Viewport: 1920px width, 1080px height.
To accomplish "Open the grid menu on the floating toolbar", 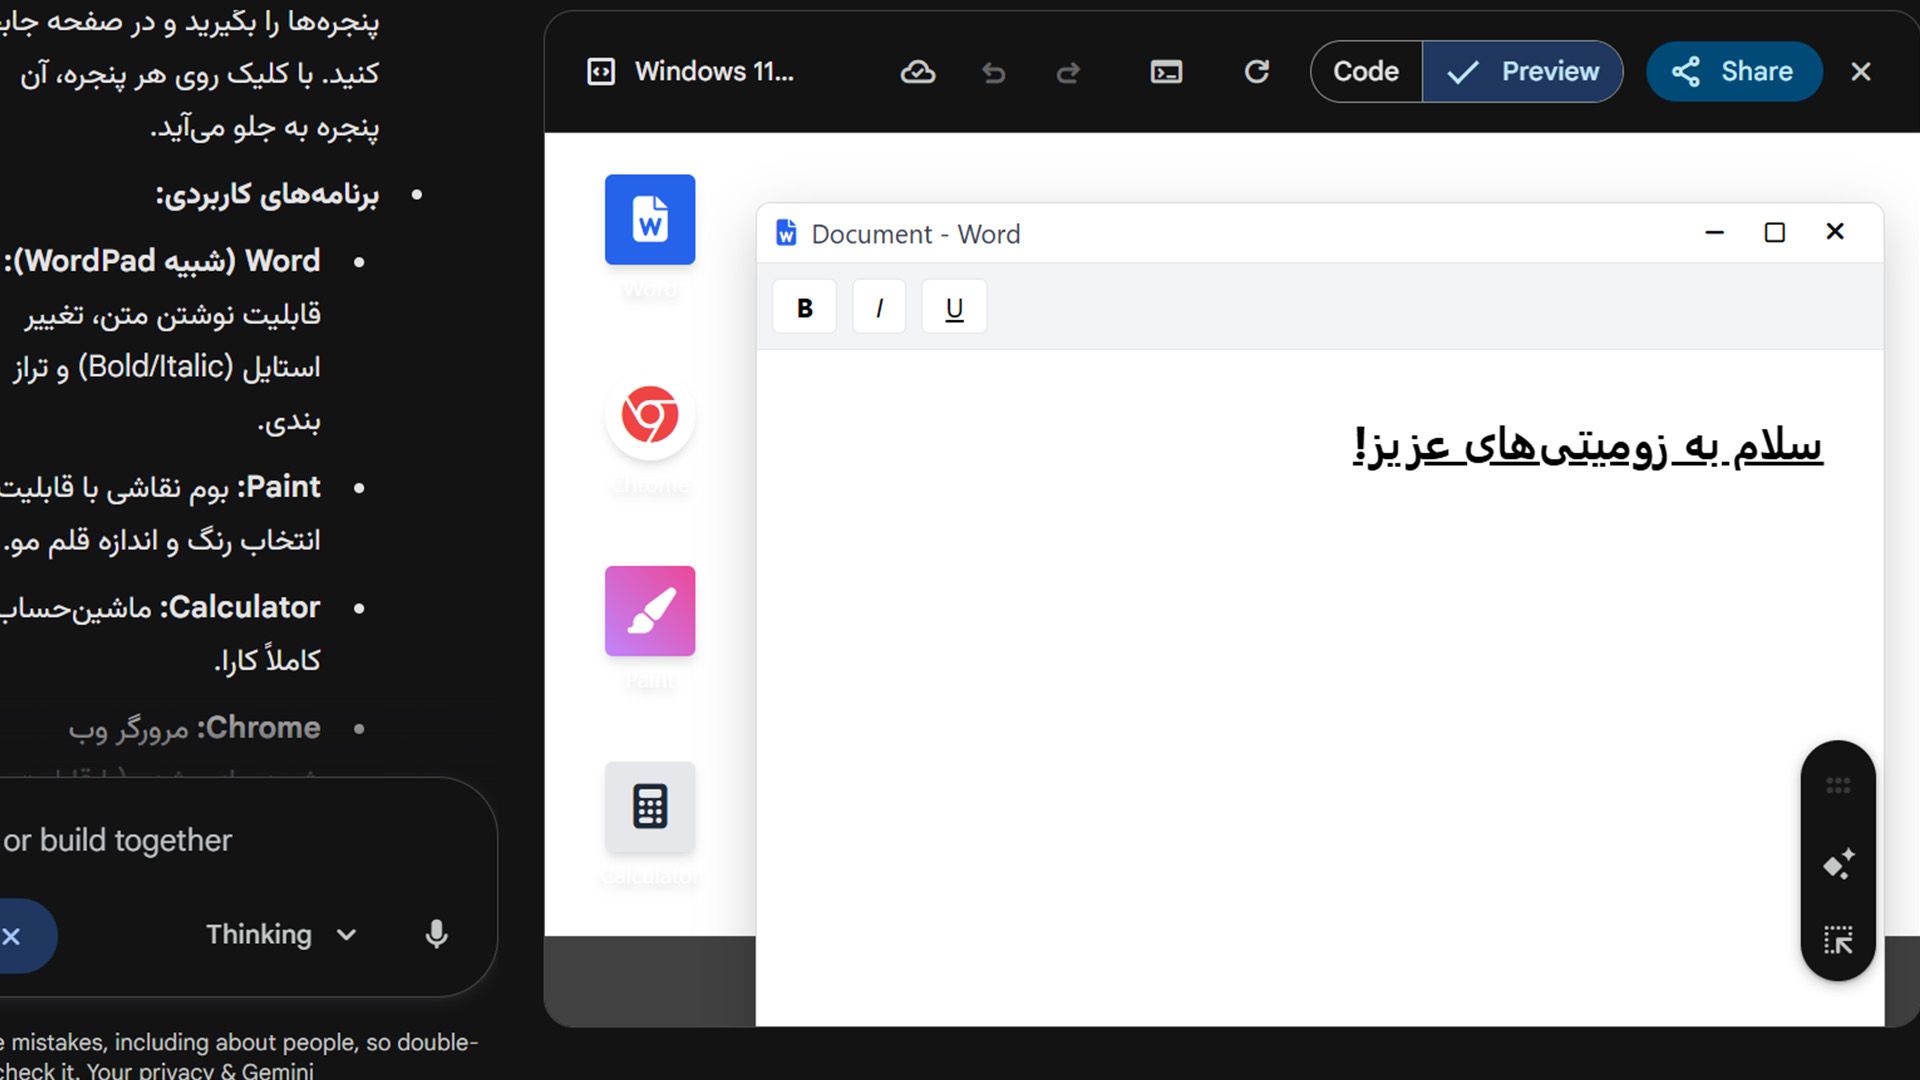I will (x=1838, y=784).
